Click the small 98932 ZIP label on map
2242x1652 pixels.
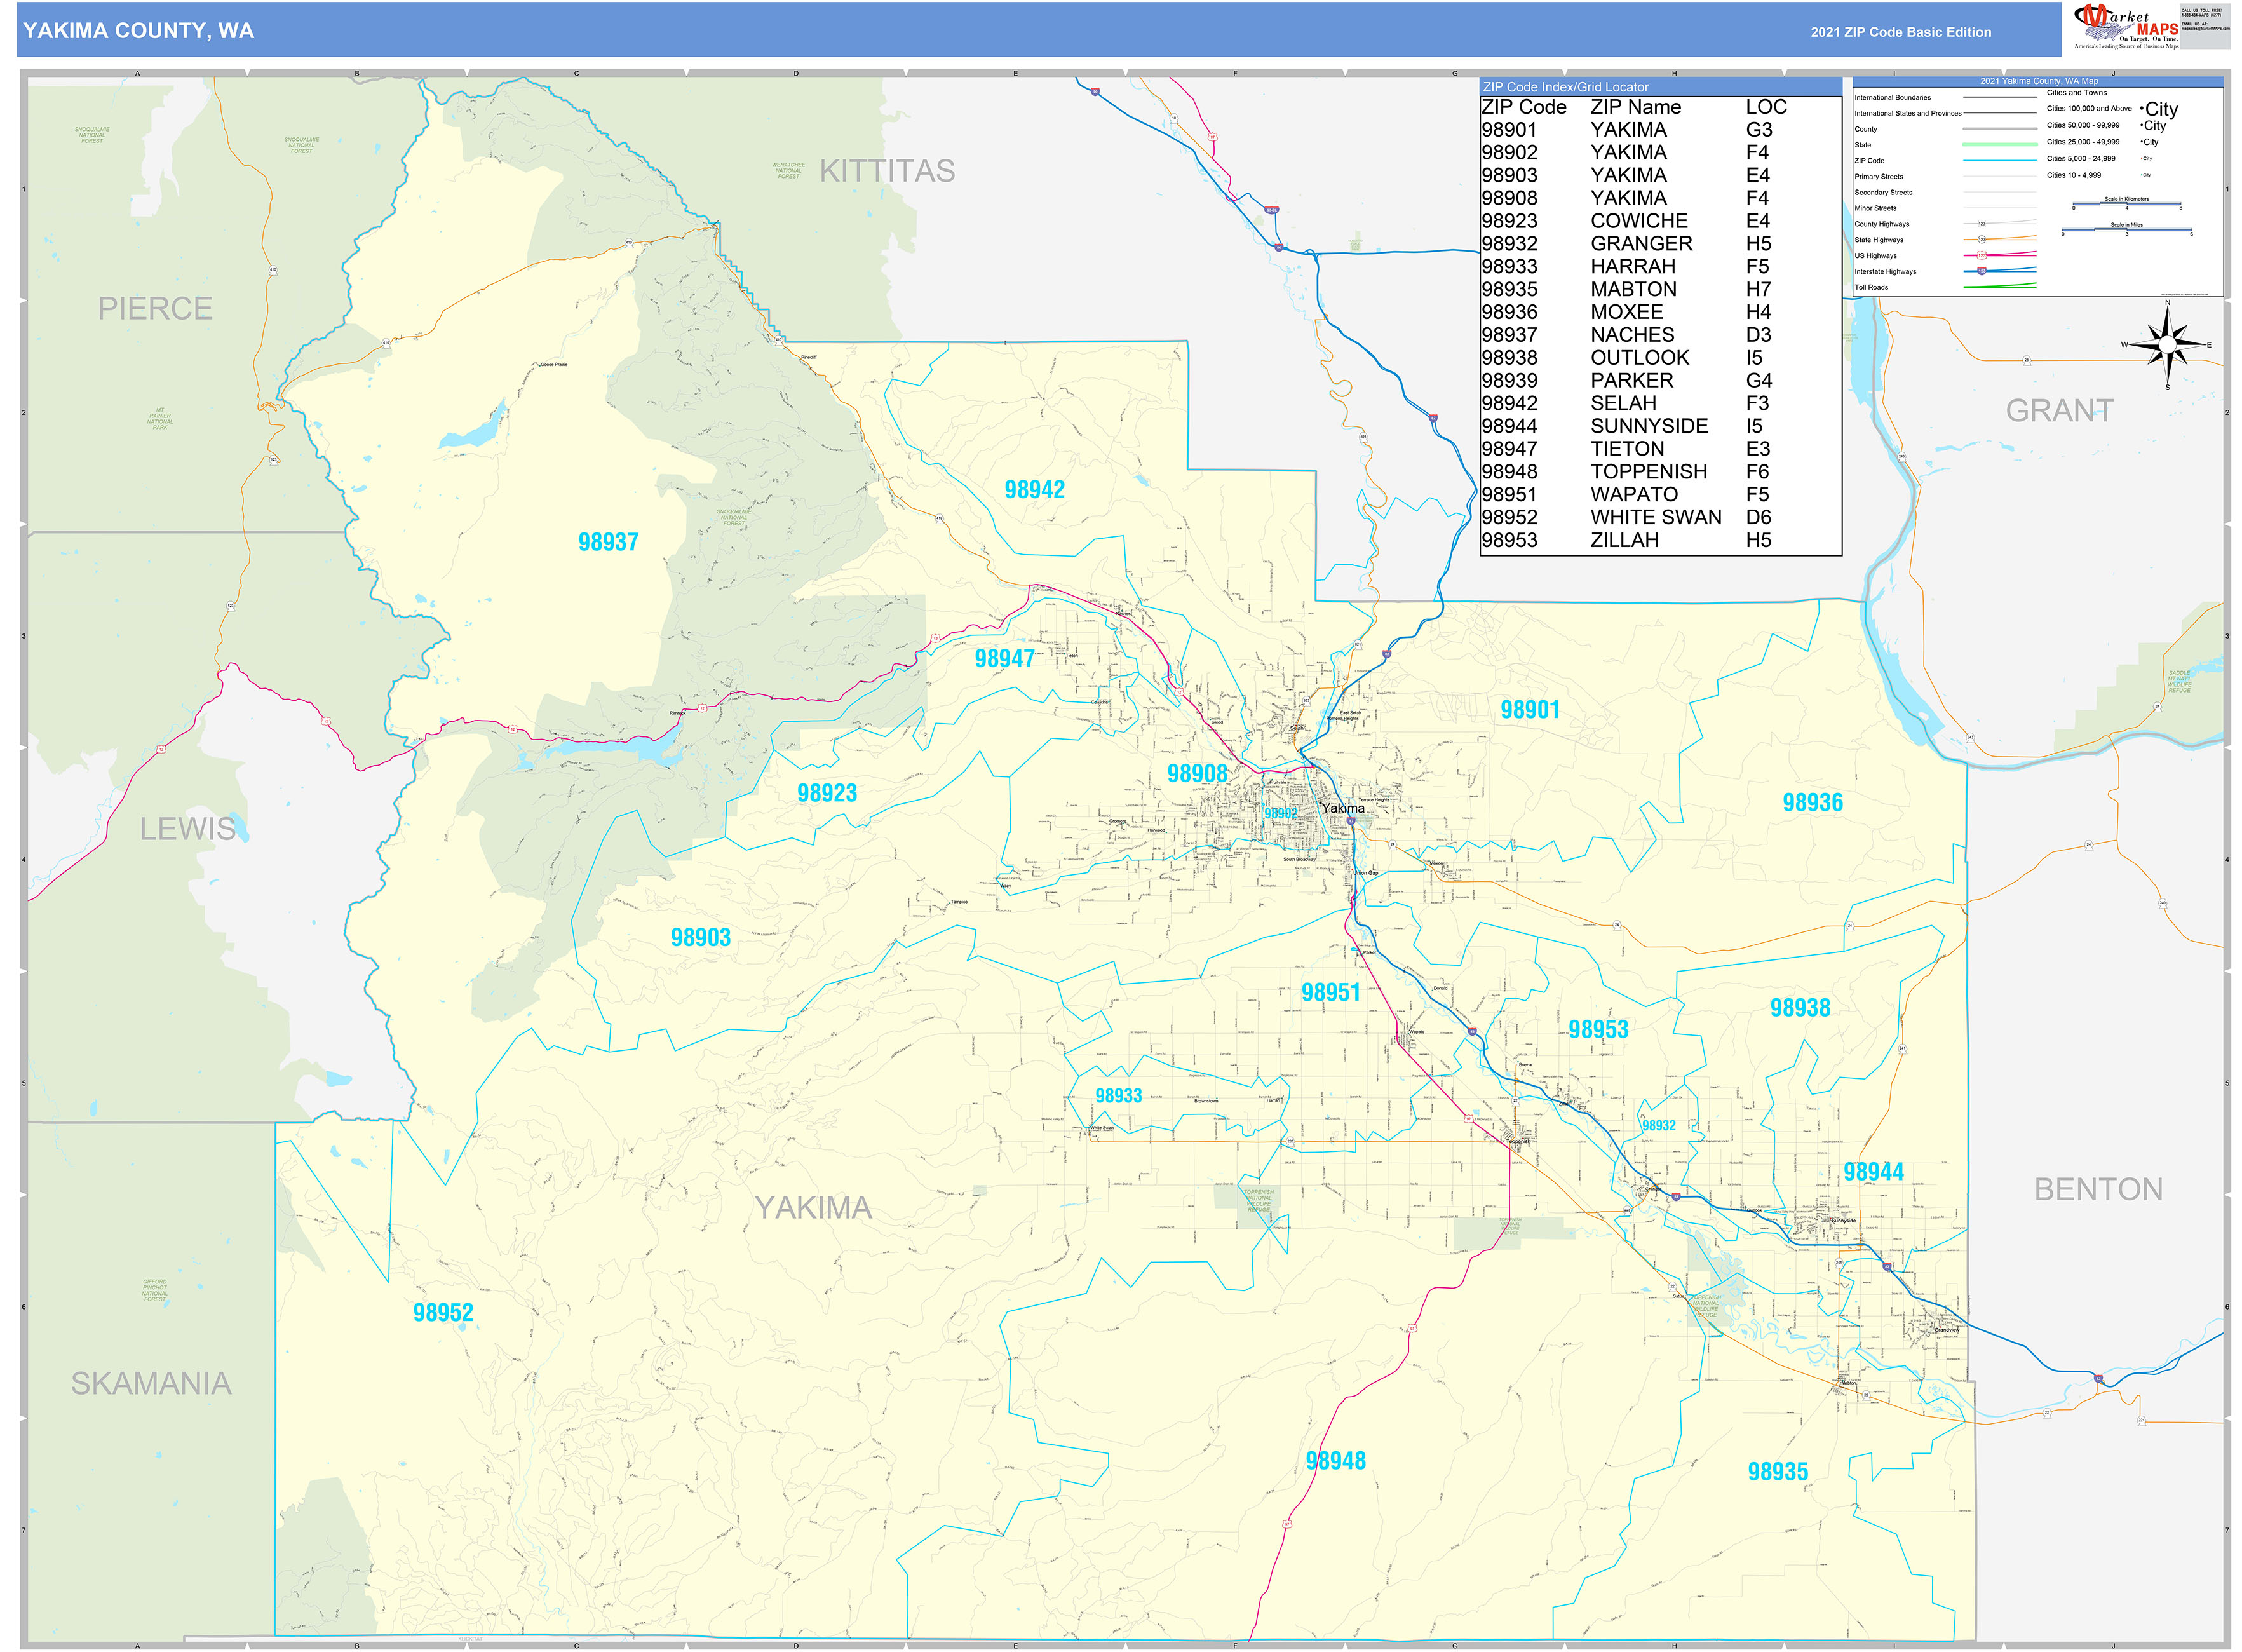(1658, 1126)
